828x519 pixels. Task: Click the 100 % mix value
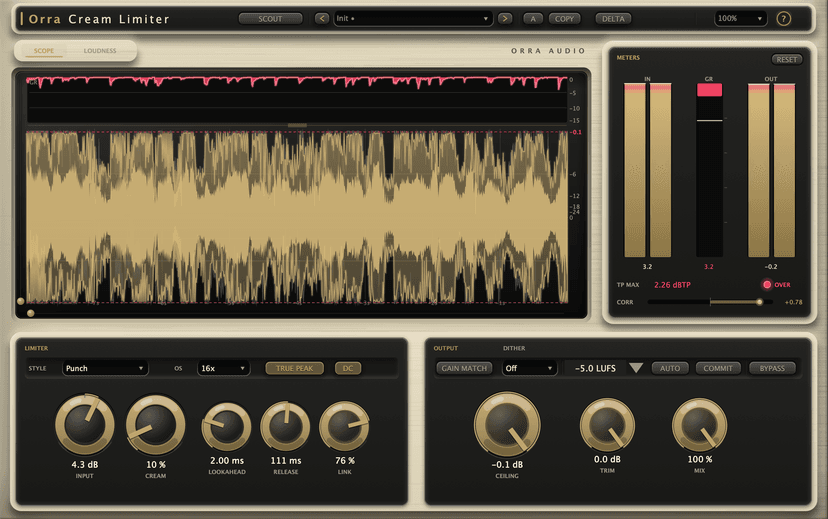click(700, 459)
